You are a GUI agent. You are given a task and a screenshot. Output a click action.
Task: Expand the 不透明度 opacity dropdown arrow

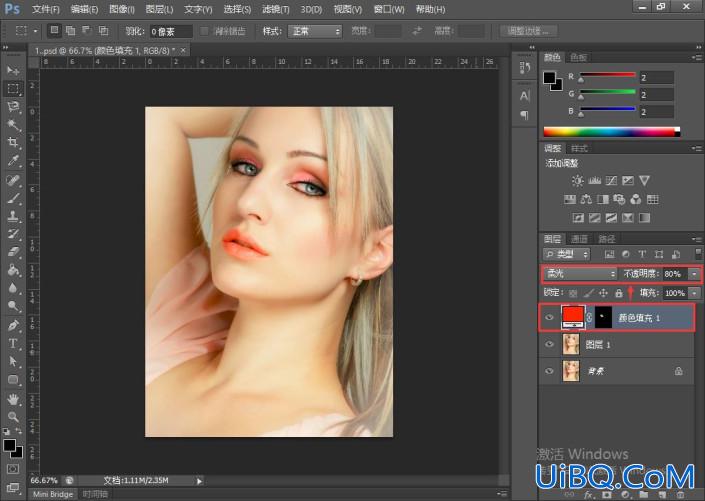(695, 274)
